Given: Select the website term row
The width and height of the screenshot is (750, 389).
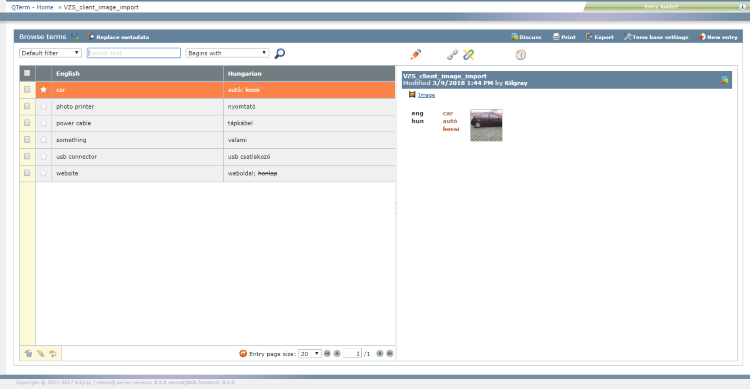Looking at the screenshot, I should [208, 174].
